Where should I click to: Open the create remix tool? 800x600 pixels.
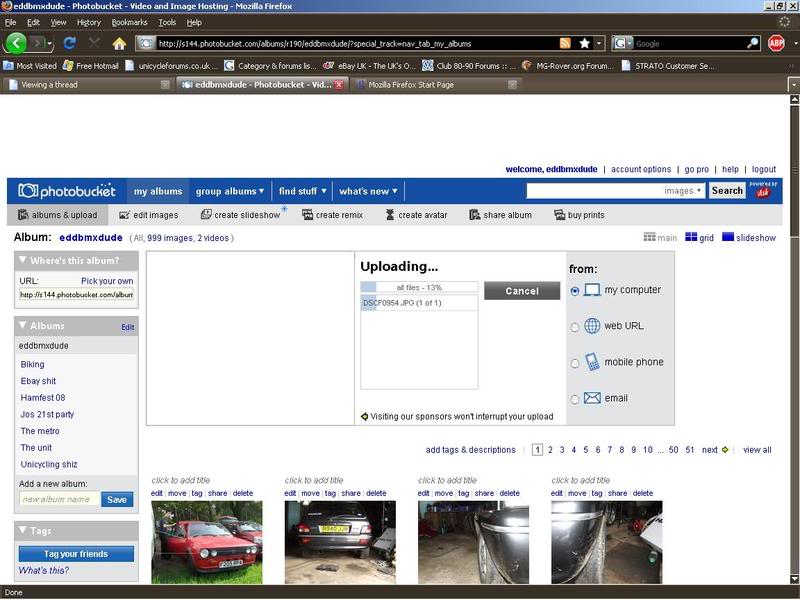tap(332, 215)
